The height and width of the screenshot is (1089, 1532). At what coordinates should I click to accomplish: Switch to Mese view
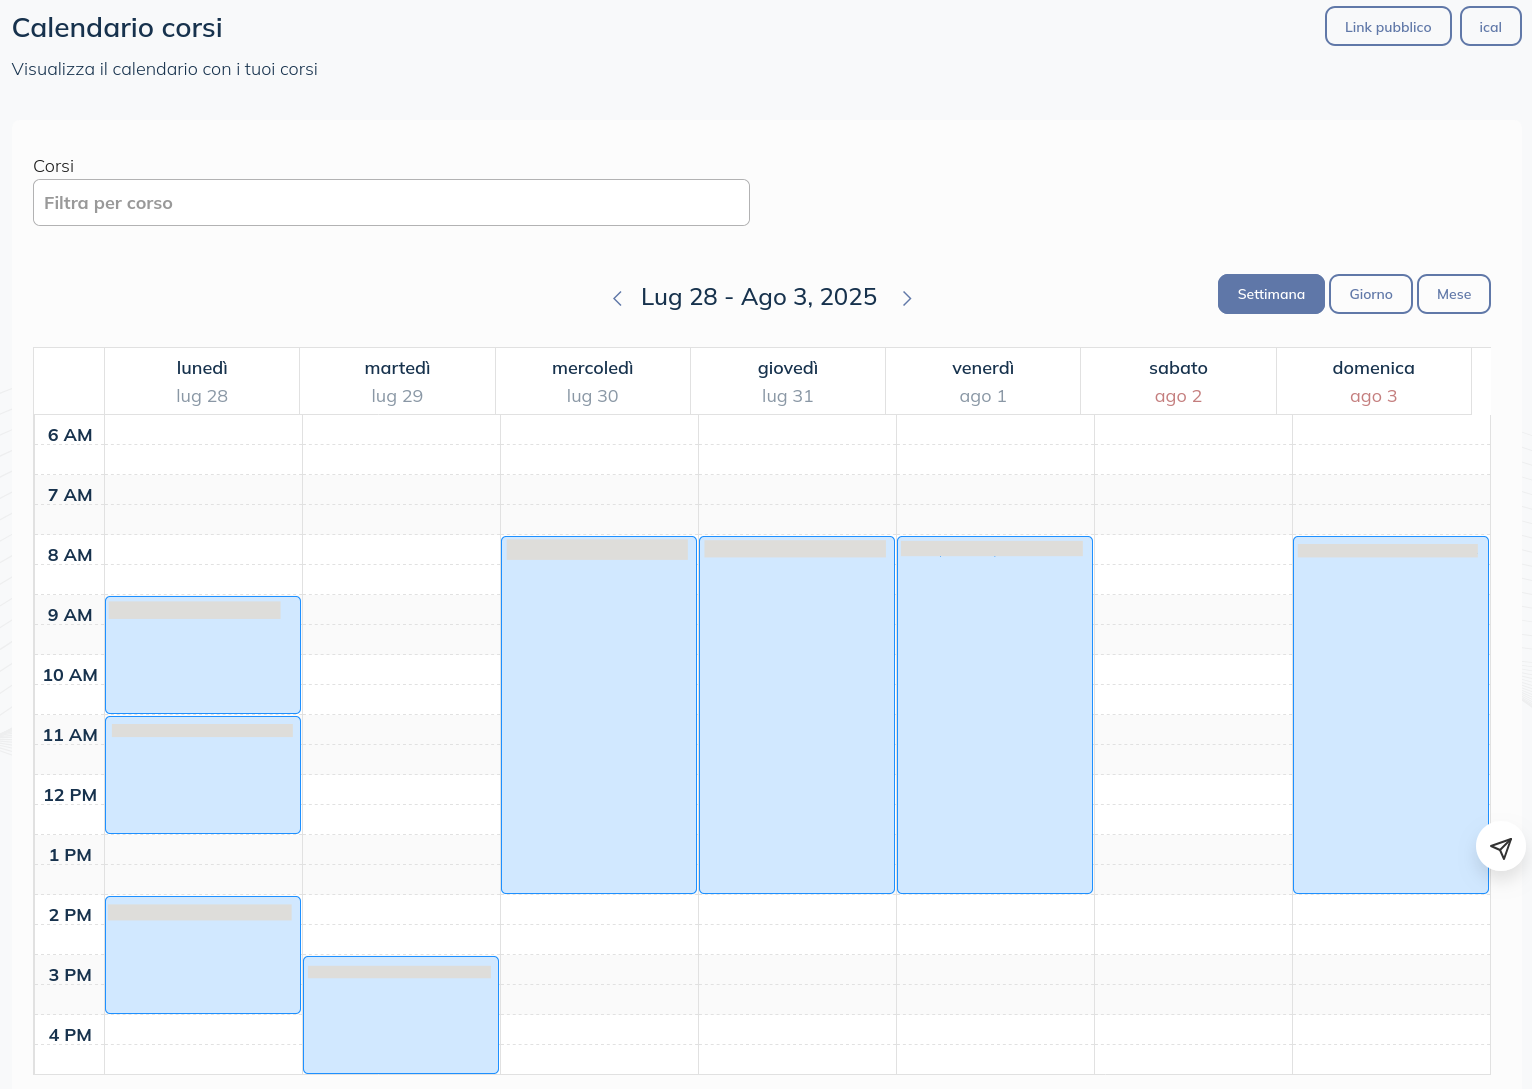coord(1453,294)
